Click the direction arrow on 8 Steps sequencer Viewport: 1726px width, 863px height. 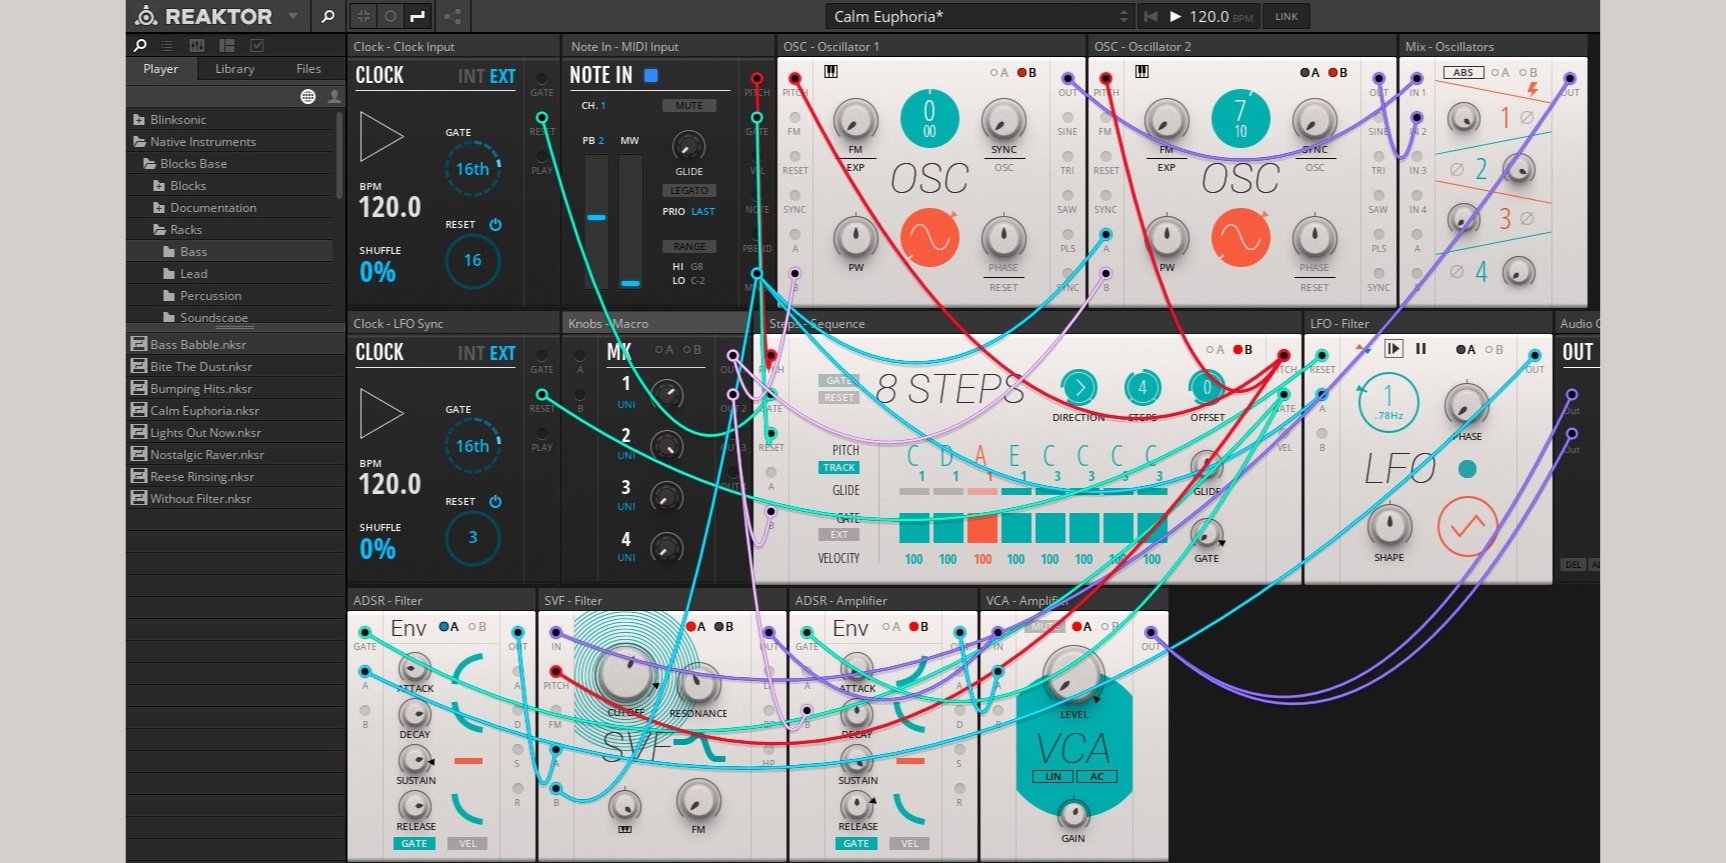tap(1078, 388)
